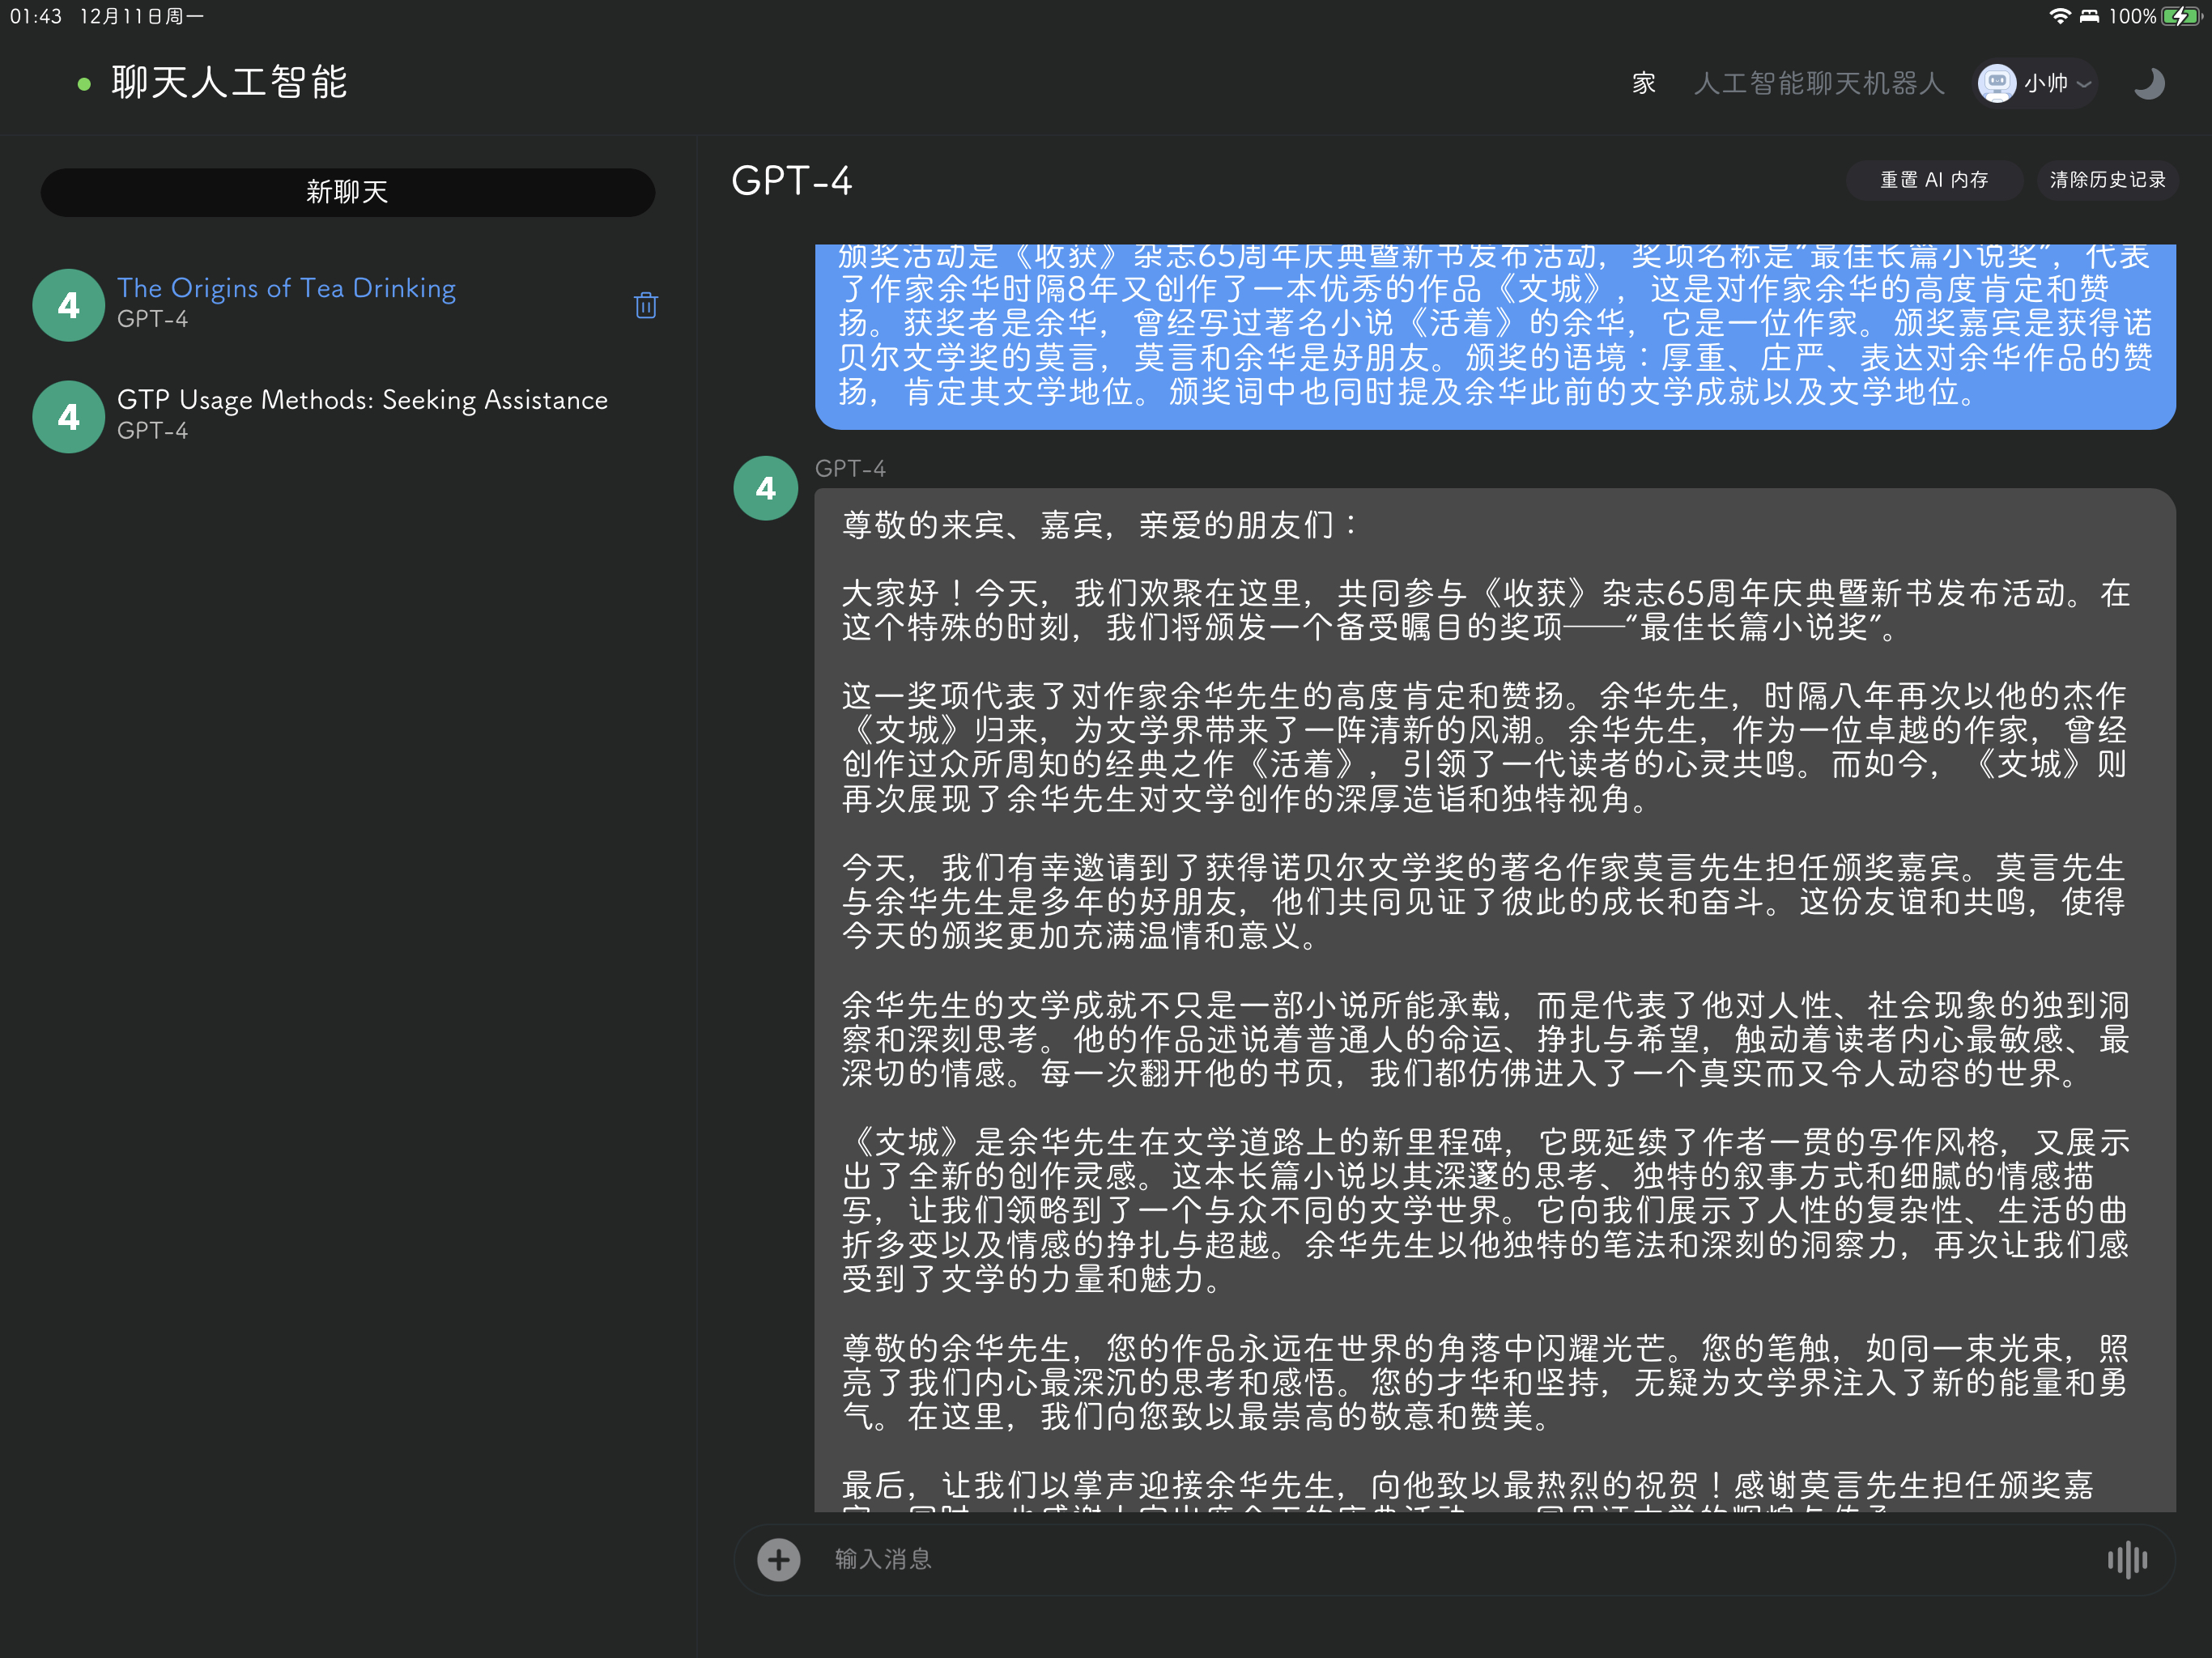Image resolution: width=2212 pixels, height=1658 pixels.
Task: Toggle dark mode moon icon
Action: click(x=2148, y=83)
